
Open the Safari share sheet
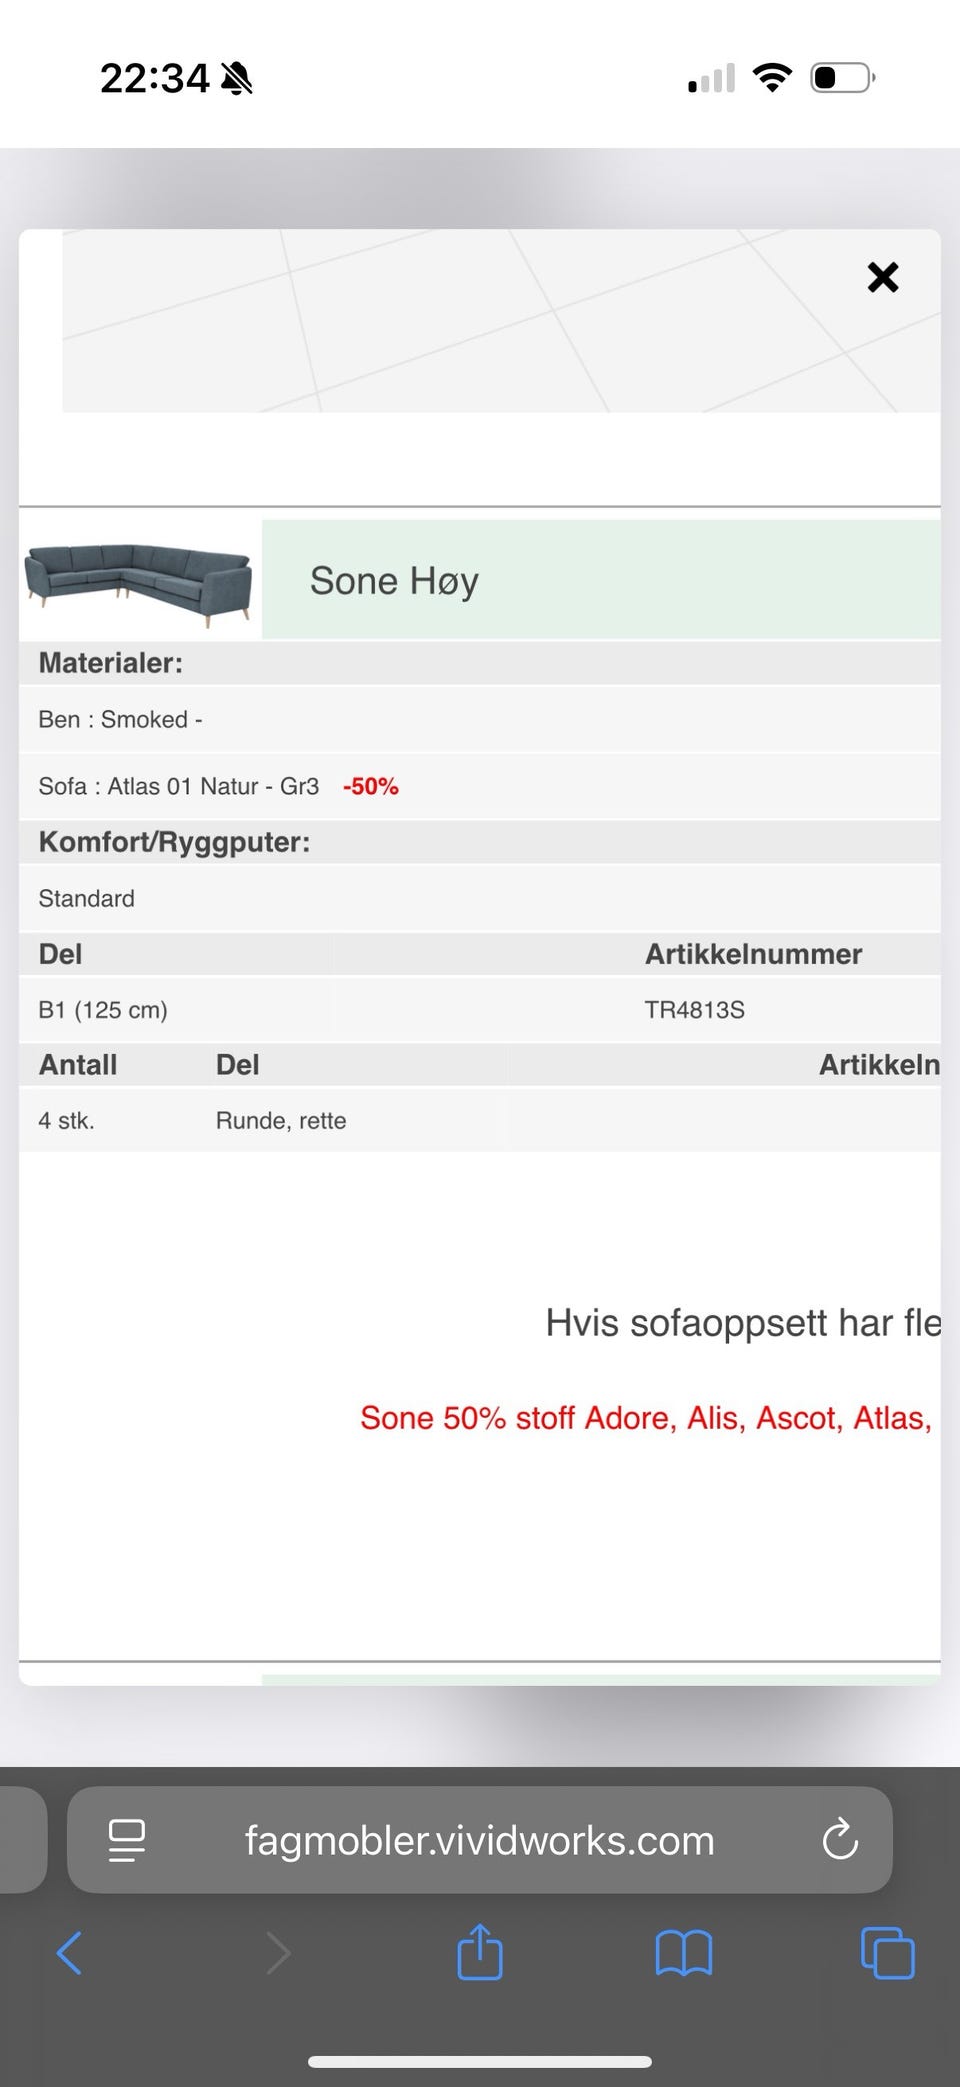(480, 1950)
